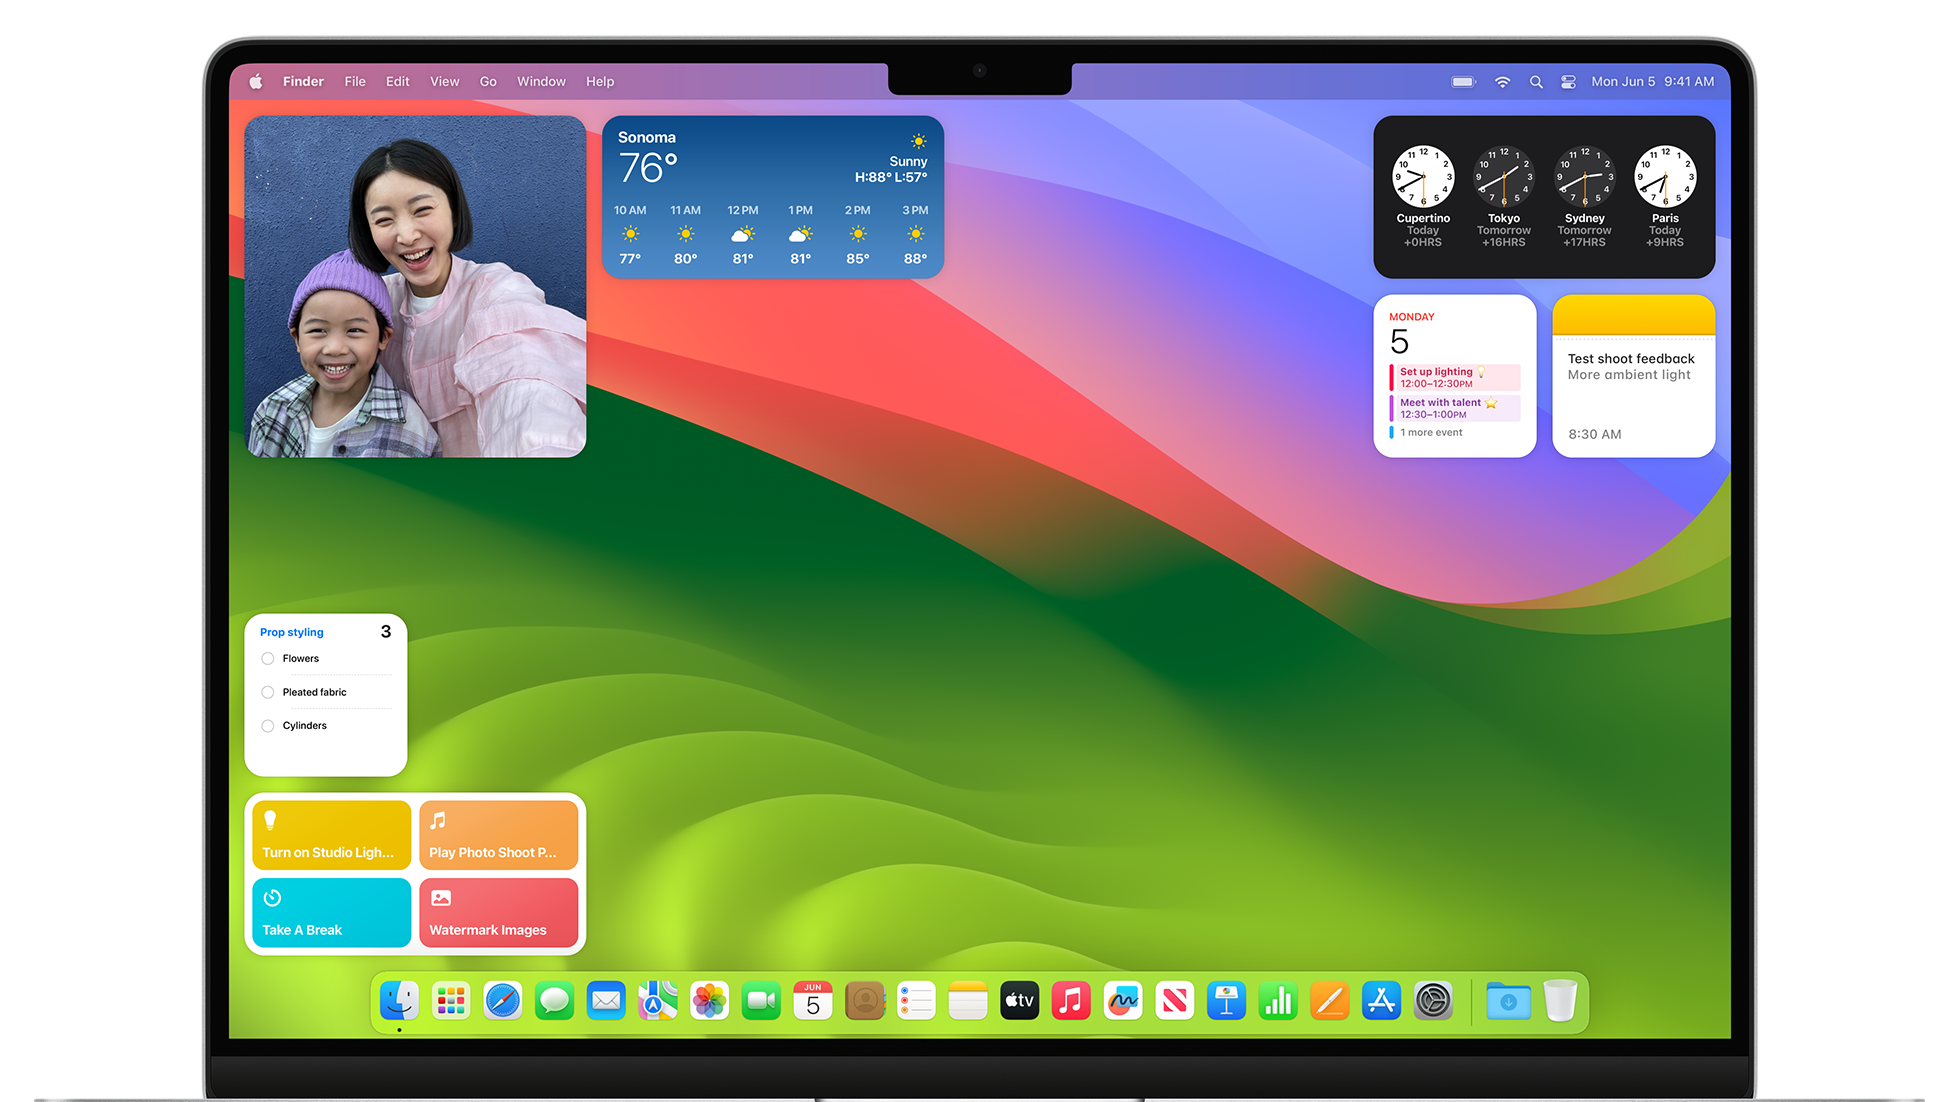Mark Pleated fabric reminder complete
The width and height of the screenshot is (1960, 1102).
point(268,692)
